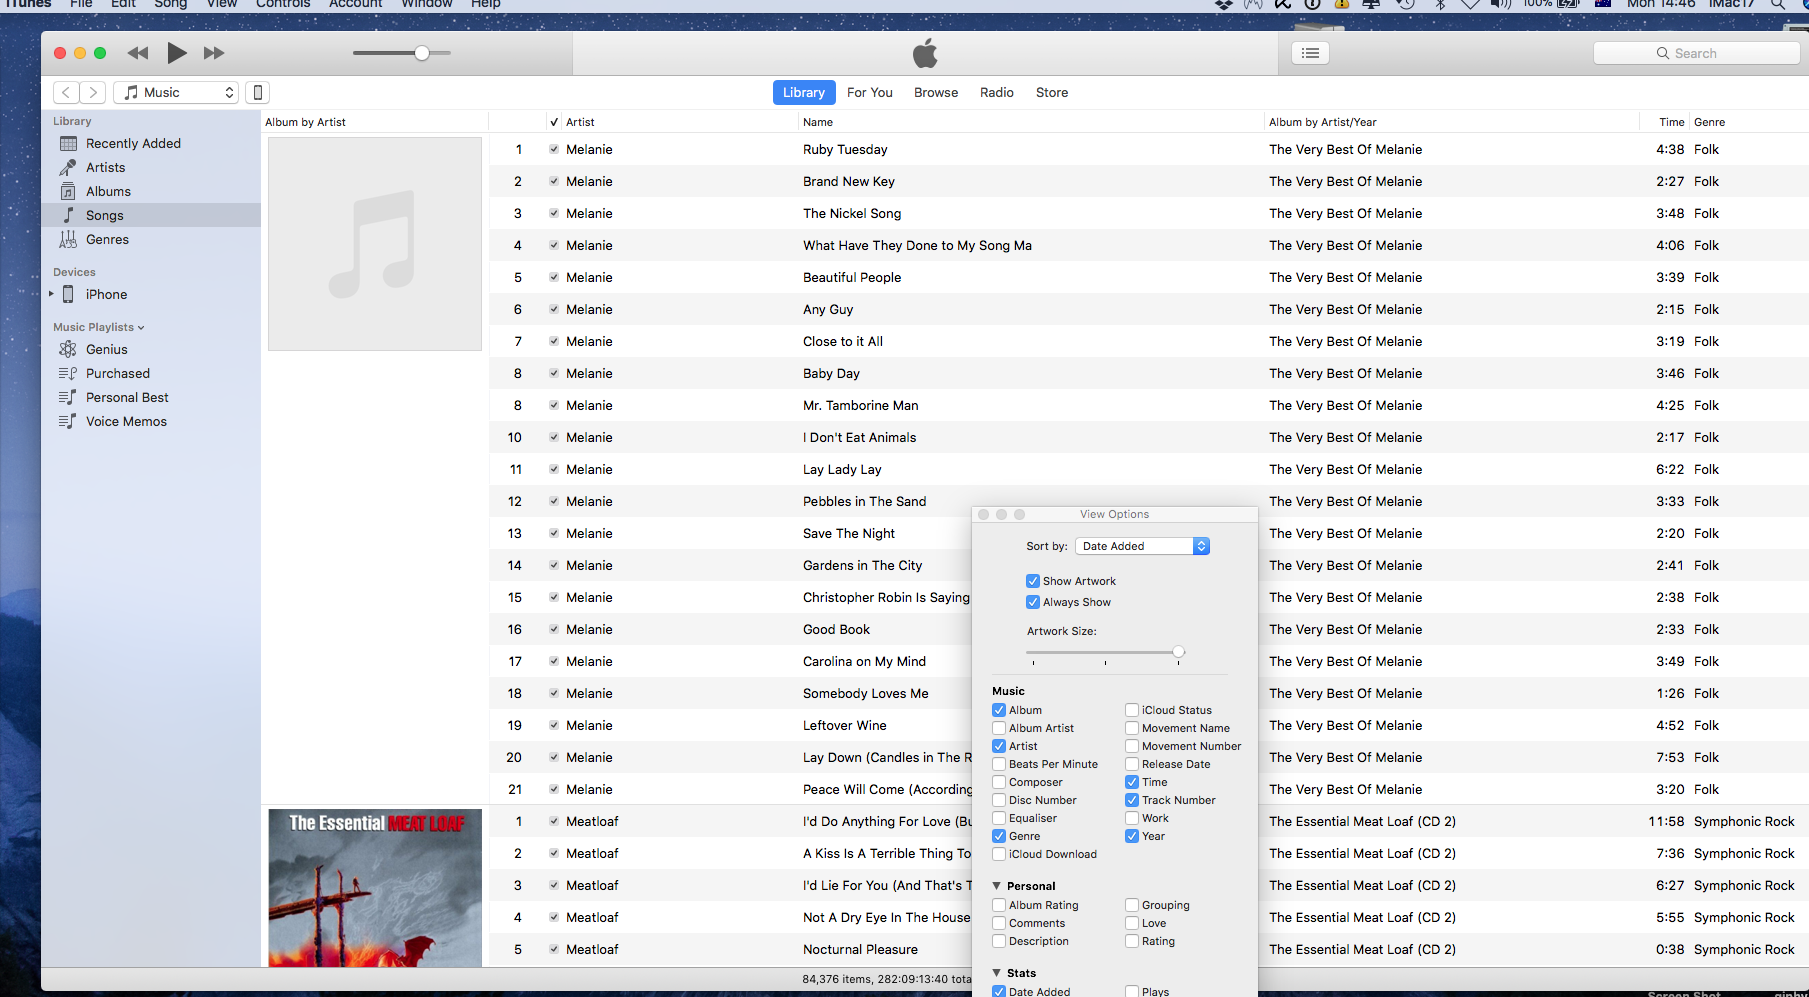Screen dimensions: 1809x997
Task: Switch to the Browse tab
Action: (x=936, y=92)
